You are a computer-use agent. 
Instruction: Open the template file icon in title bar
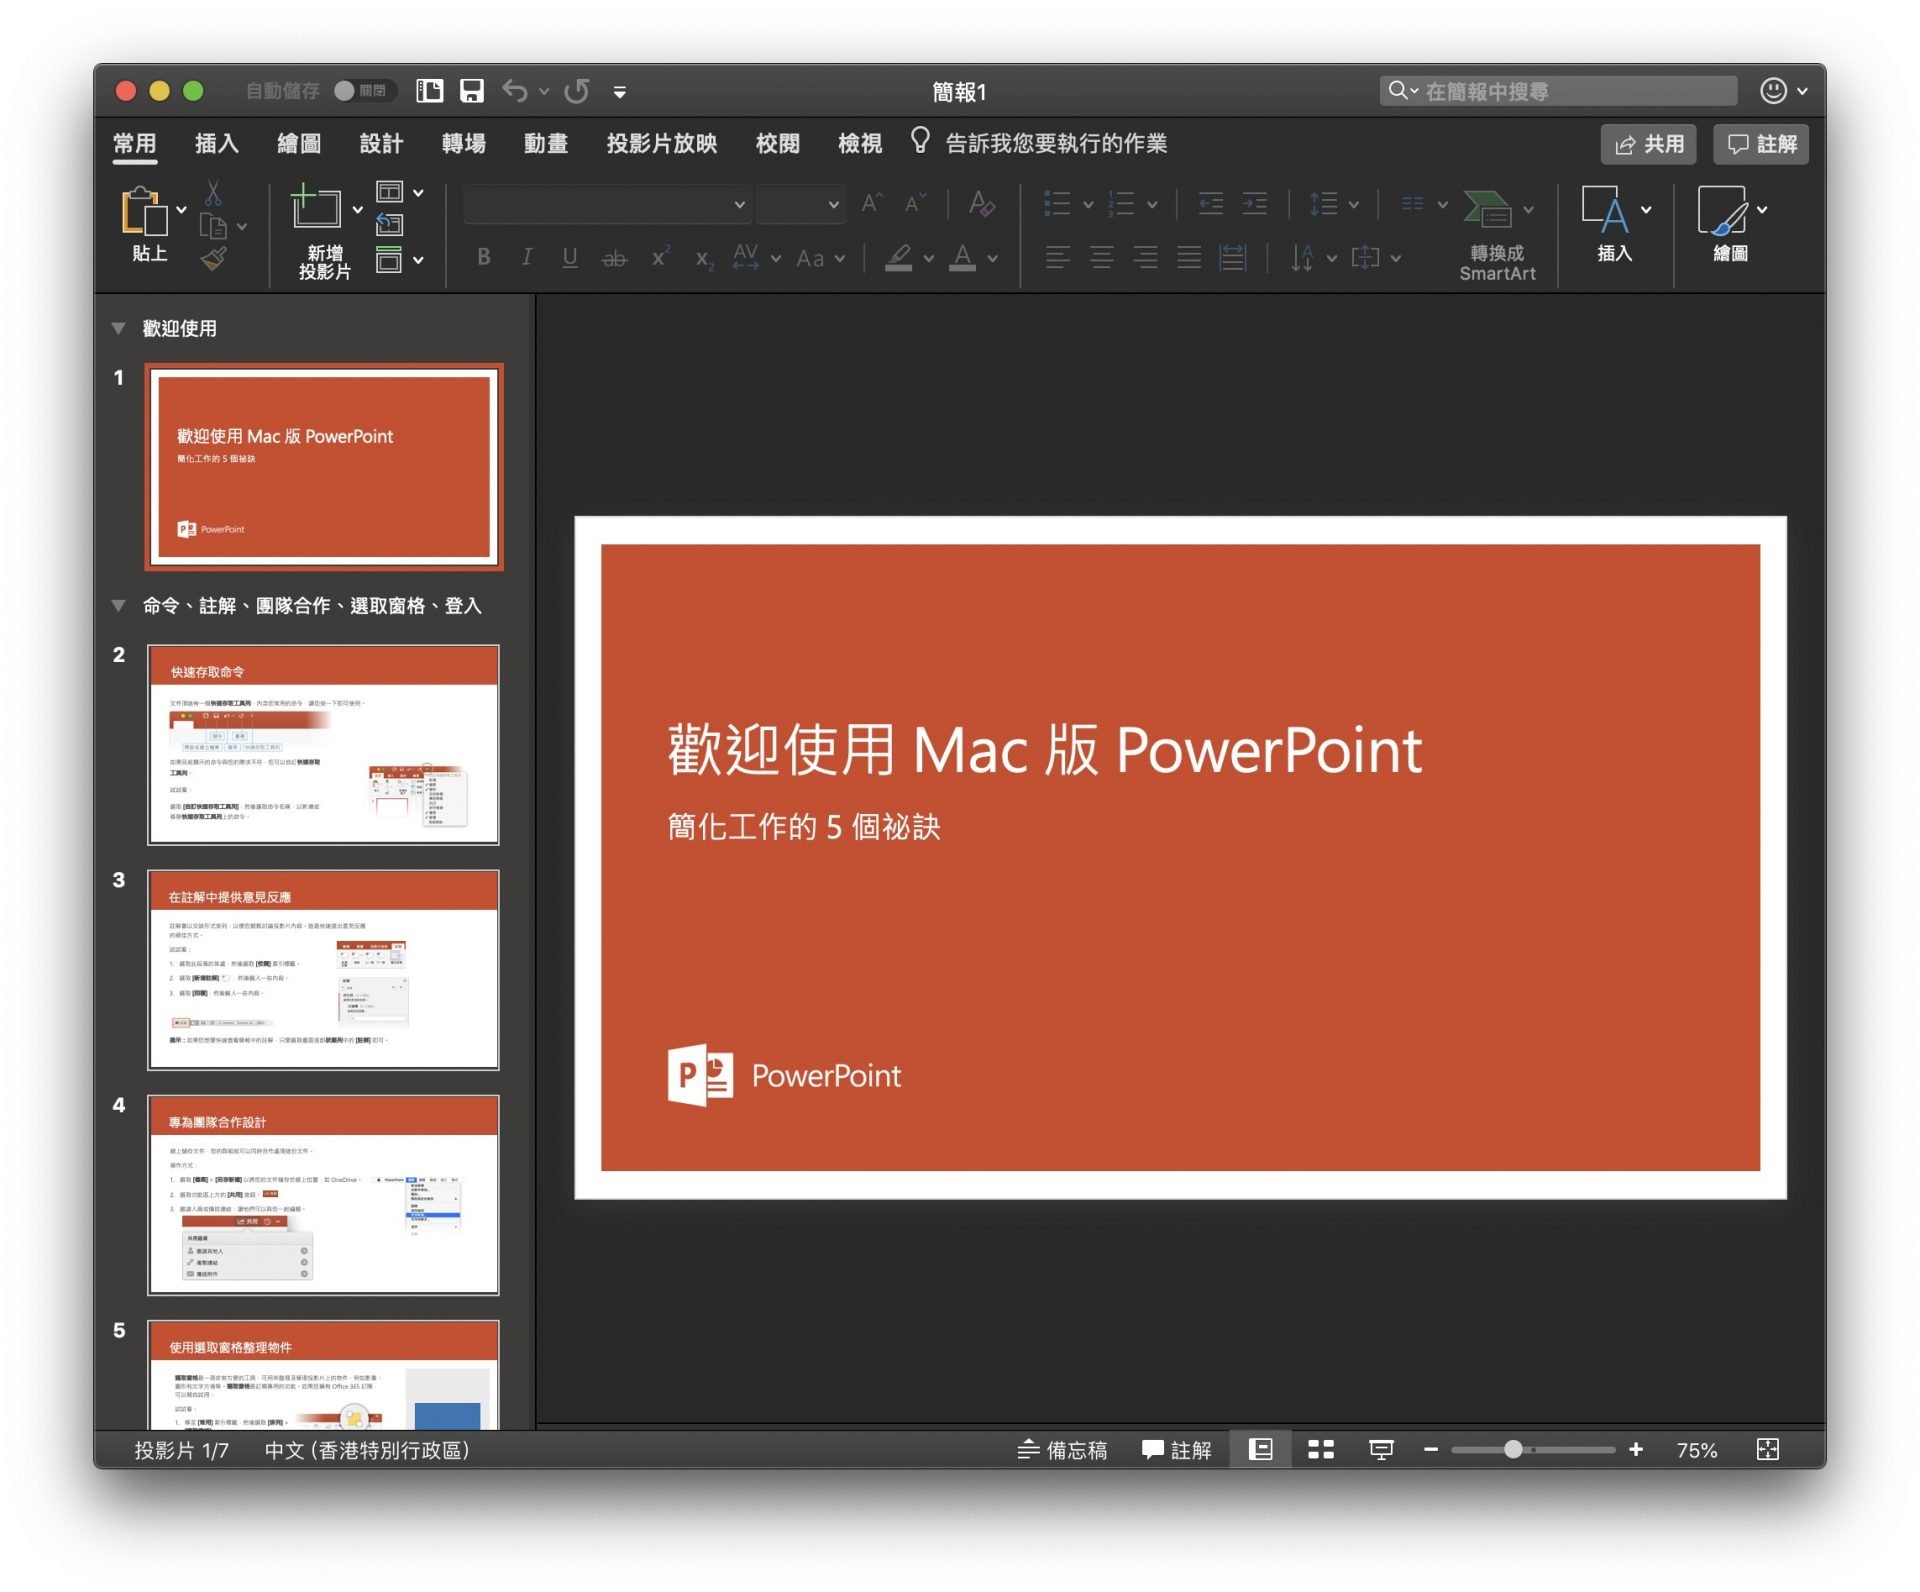tap(430, 91)
